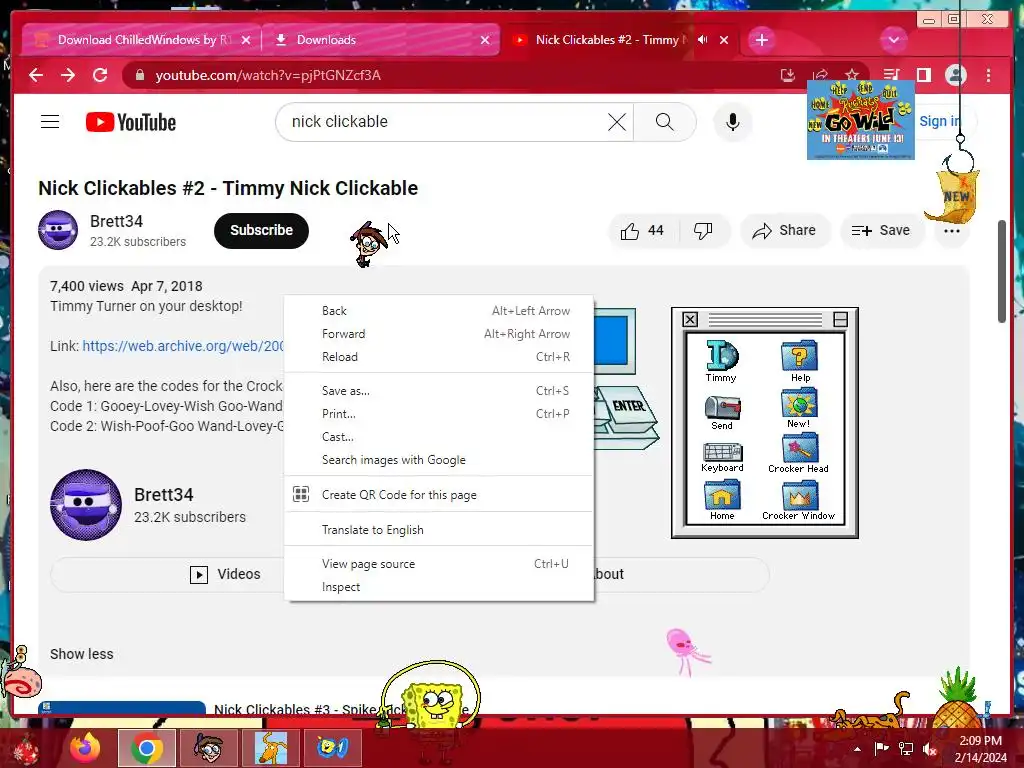The width and height of the screenshot is (1024, 768).
Task: Mute the tab via its speaker icon
Action: click(703, 40)
